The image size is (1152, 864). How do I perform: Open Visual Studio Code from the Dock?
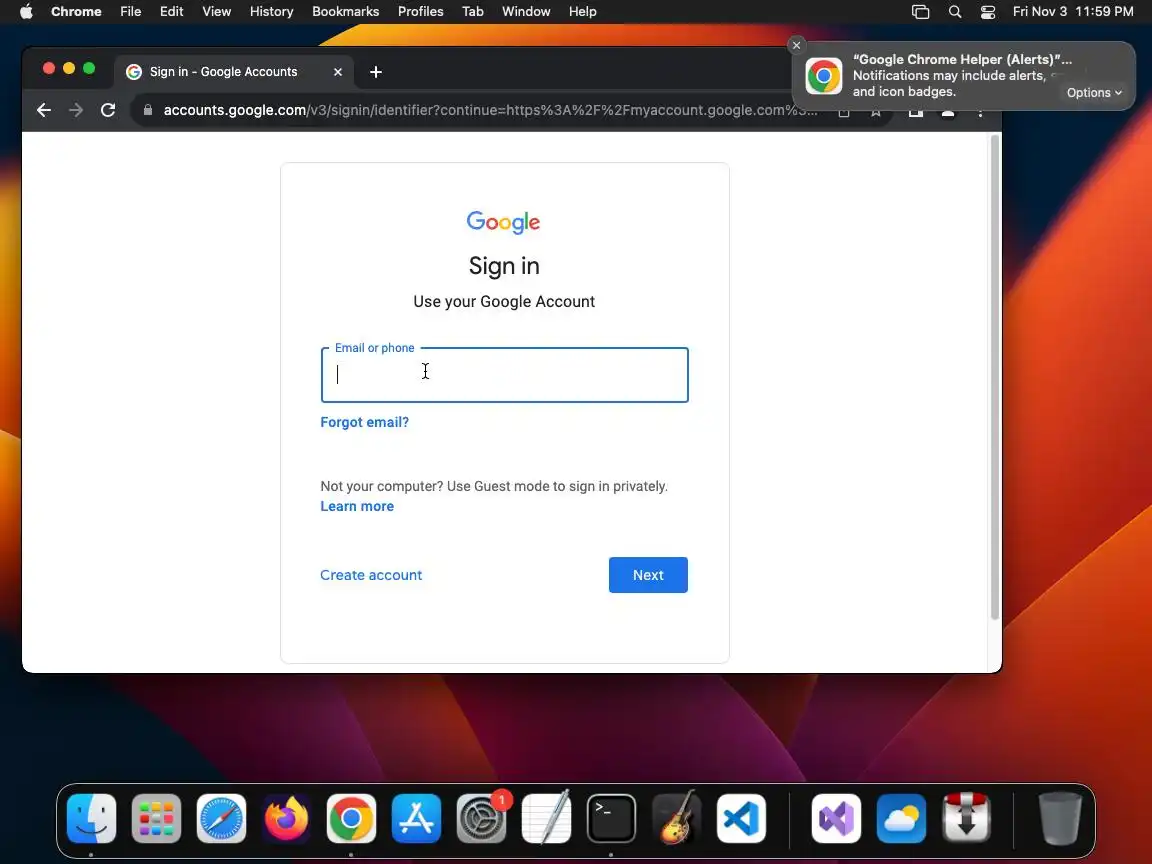[741, 818]
